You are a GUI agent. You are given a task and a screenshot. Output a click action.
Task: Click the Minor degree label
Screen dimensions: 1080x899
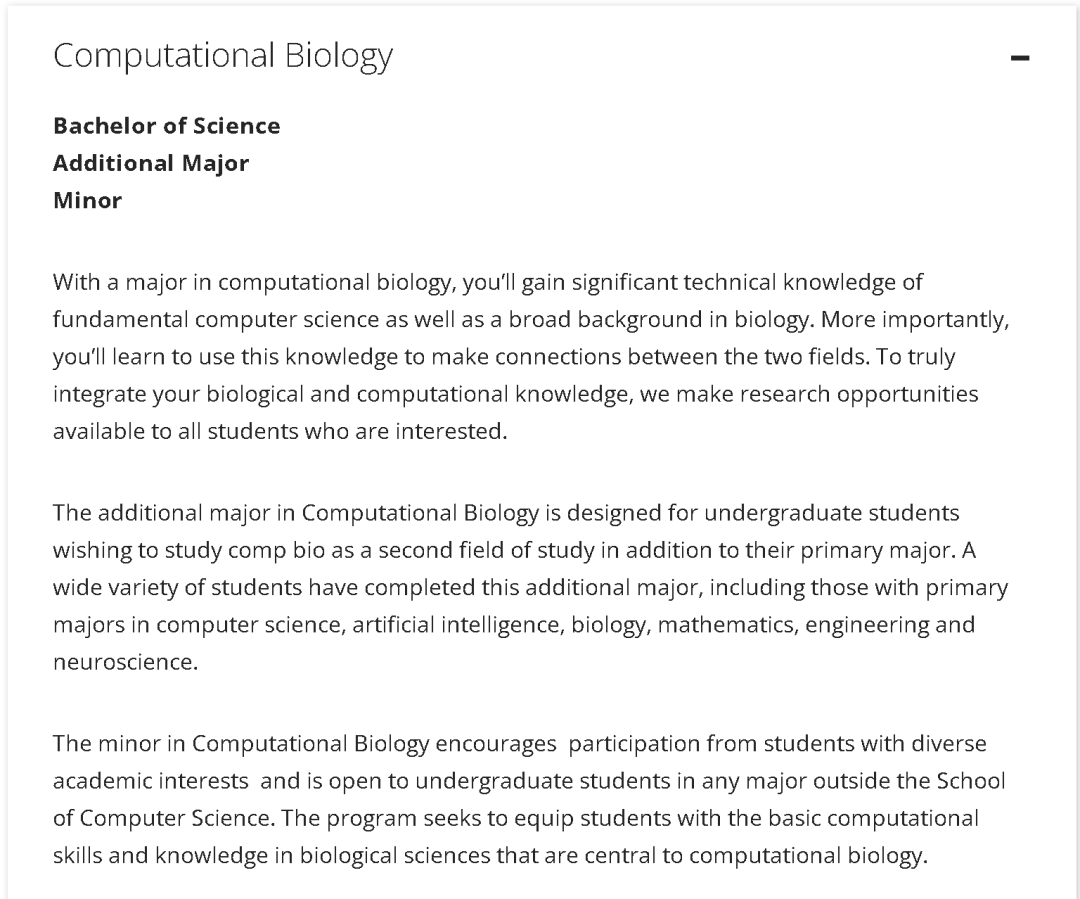point(87,200)
